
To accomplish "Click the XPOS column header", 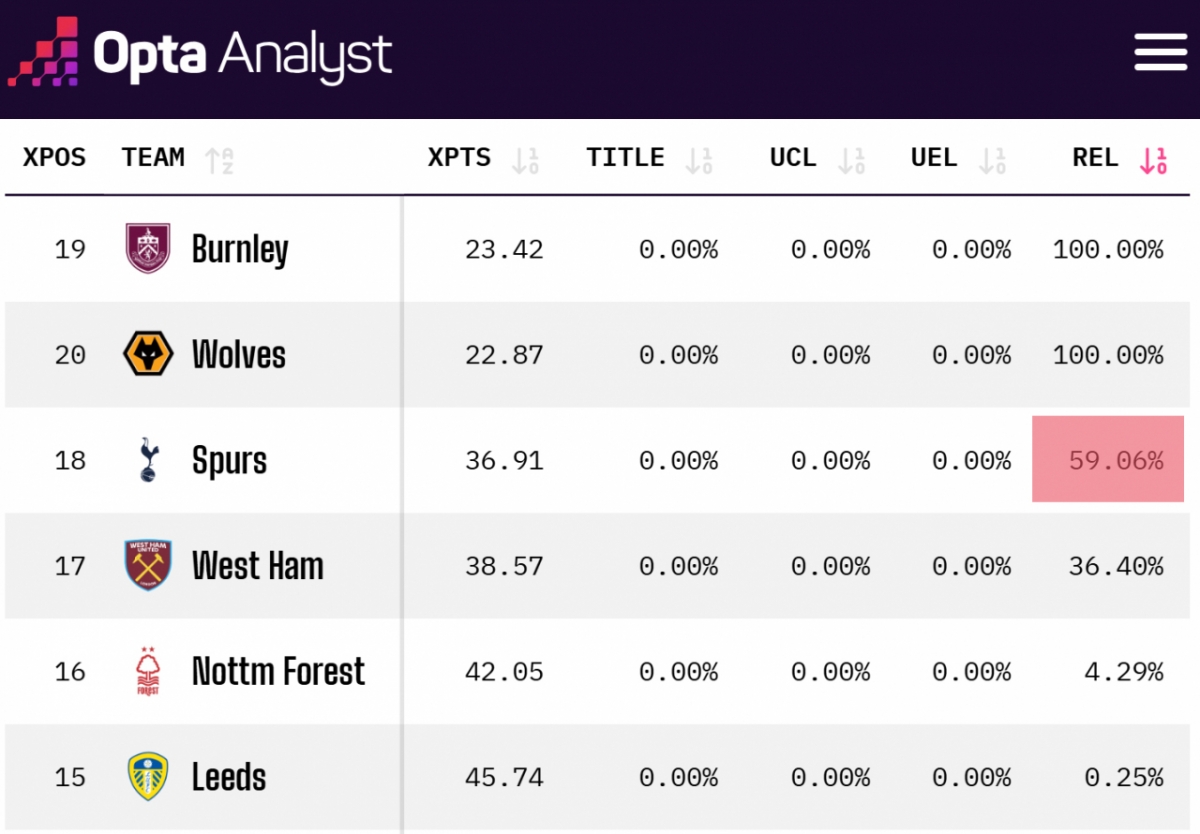I will pos(55,158).
